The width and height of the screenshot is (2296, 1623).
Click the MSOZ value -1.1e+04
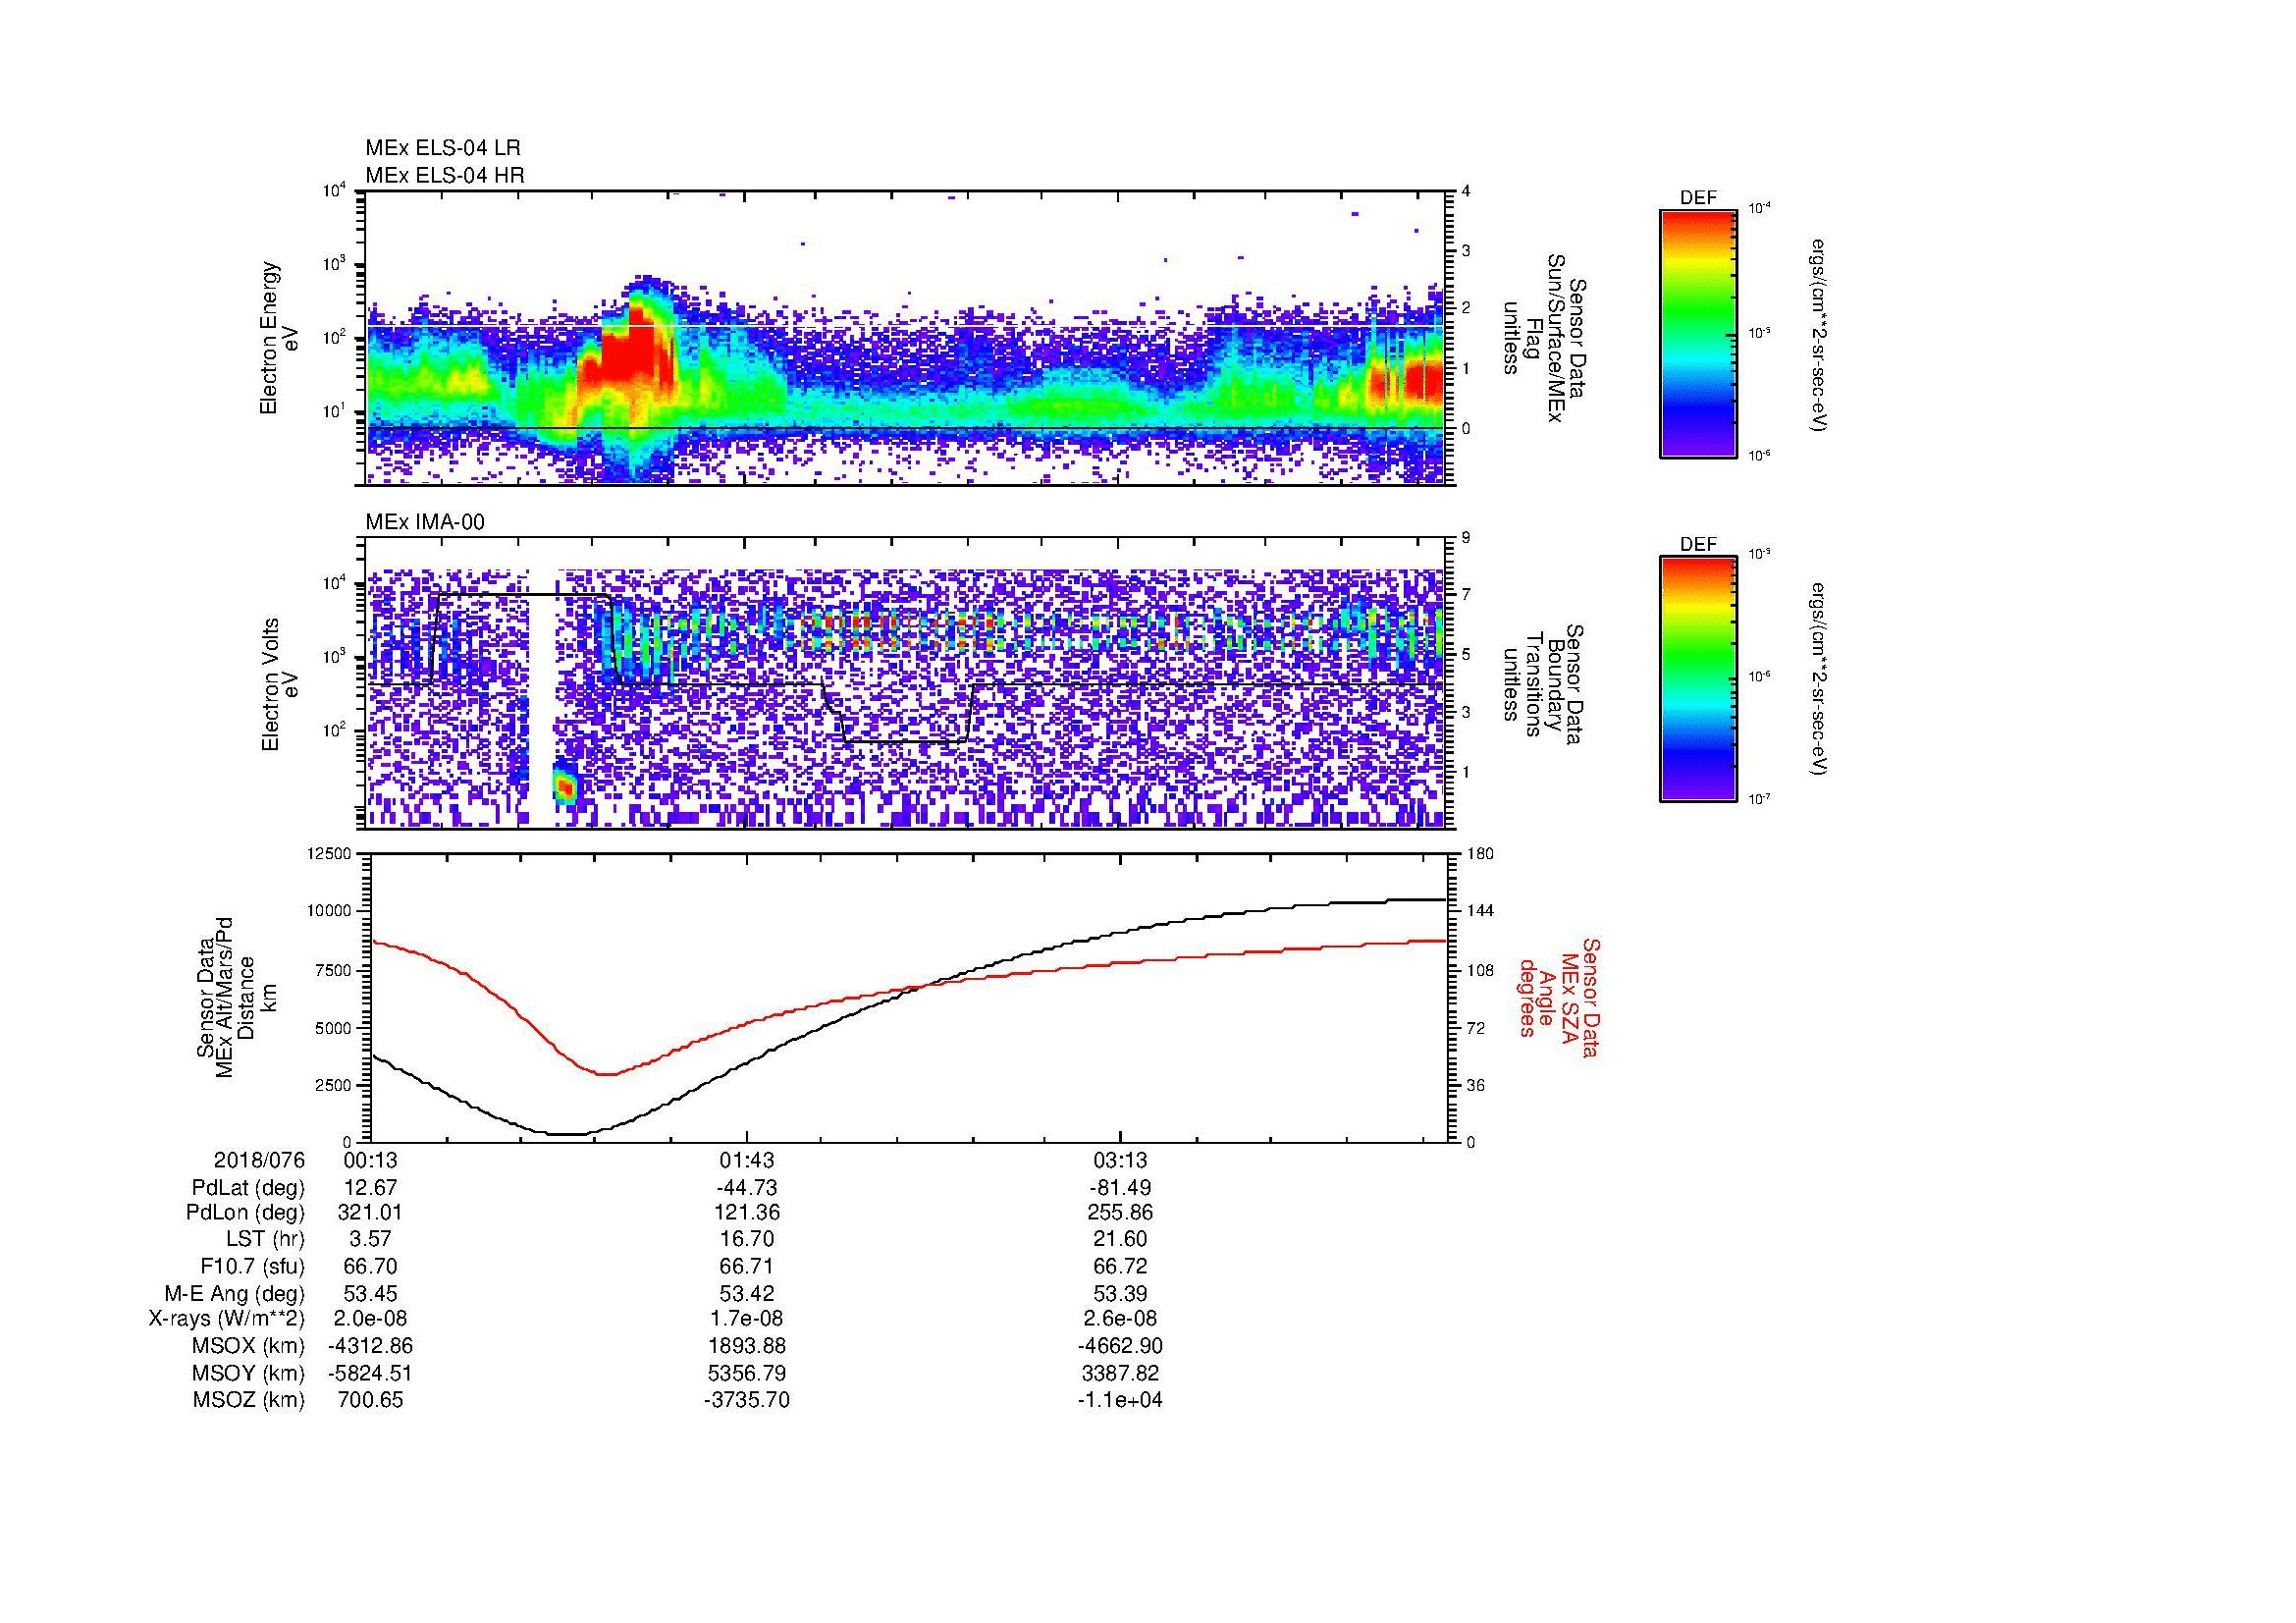tap(1120, 1400)
